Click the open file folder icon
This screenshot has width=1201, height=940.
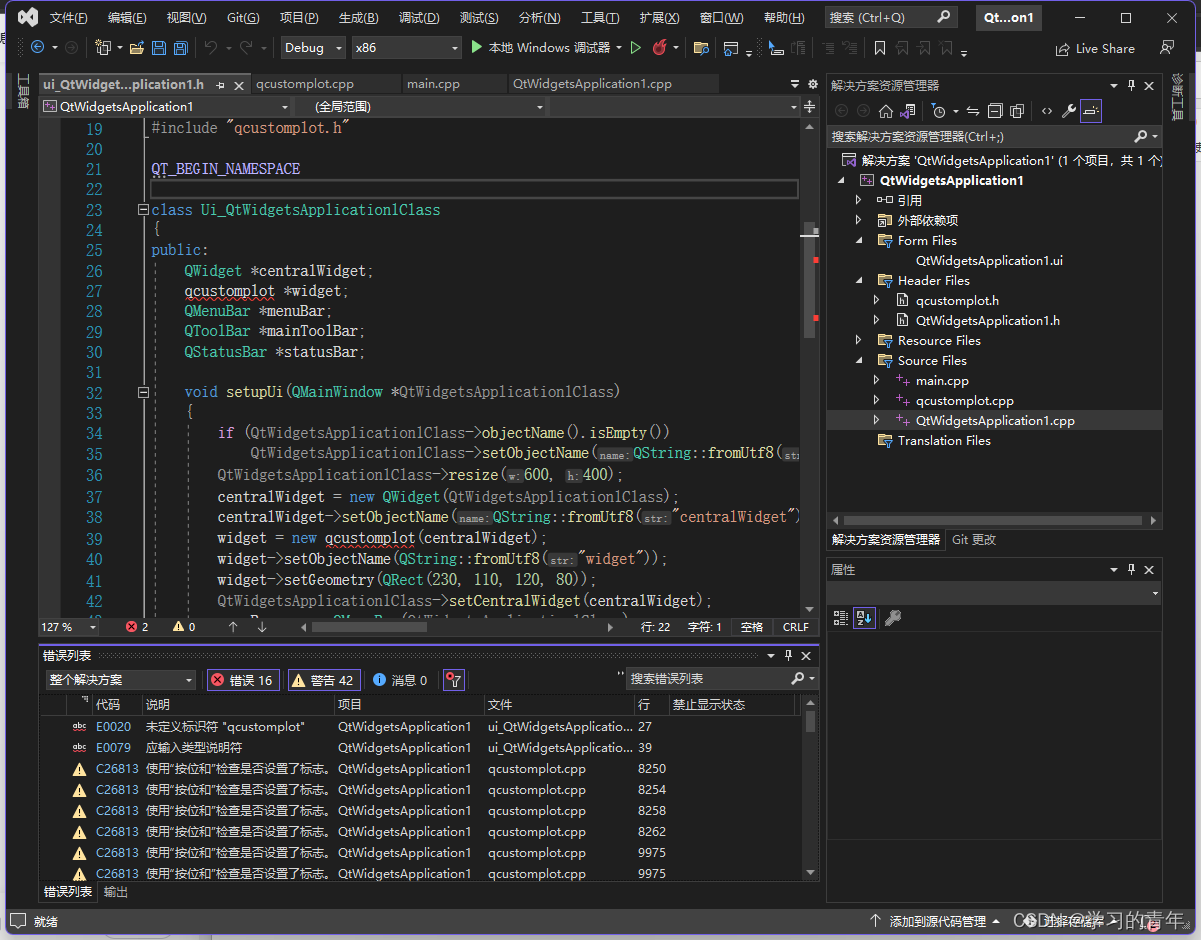point(139,47)
